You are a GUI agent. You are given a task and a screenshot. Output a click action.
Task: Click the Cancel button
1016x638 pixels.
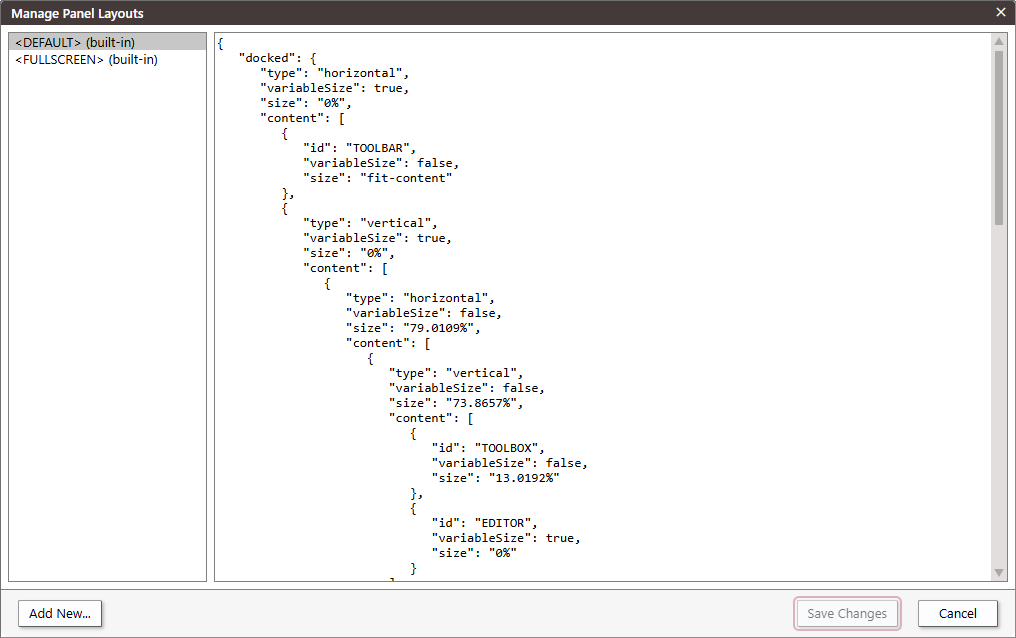(x=956, y=613)
